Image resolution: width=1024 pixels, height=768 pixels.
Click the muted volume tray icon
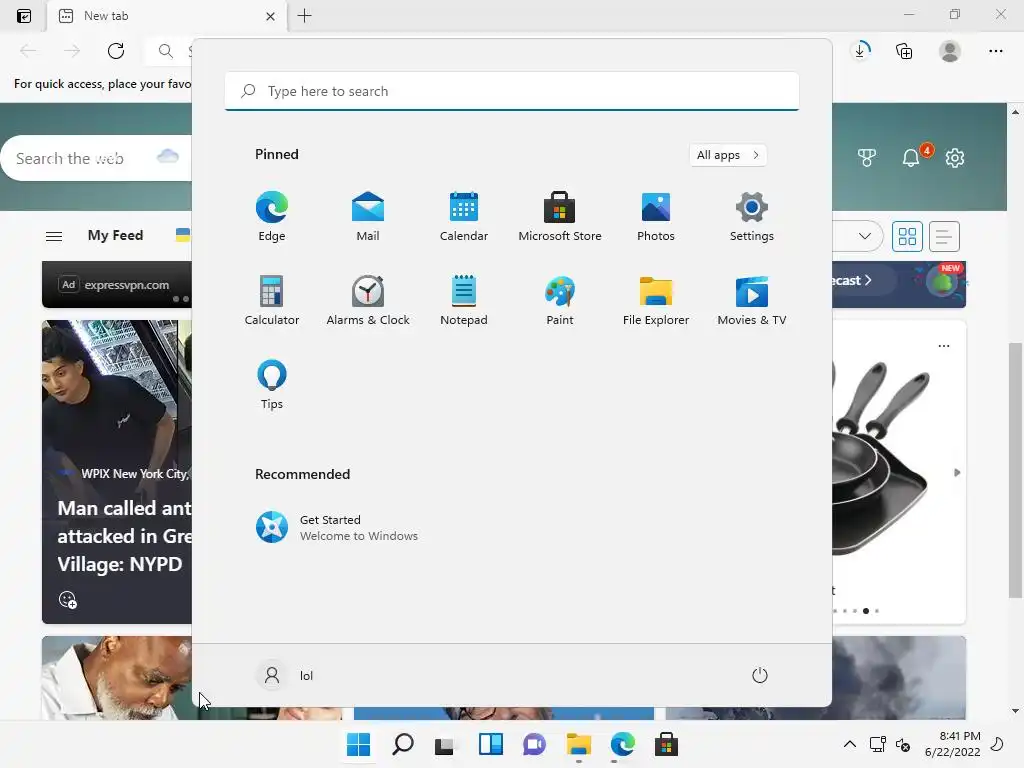point(903,744)
